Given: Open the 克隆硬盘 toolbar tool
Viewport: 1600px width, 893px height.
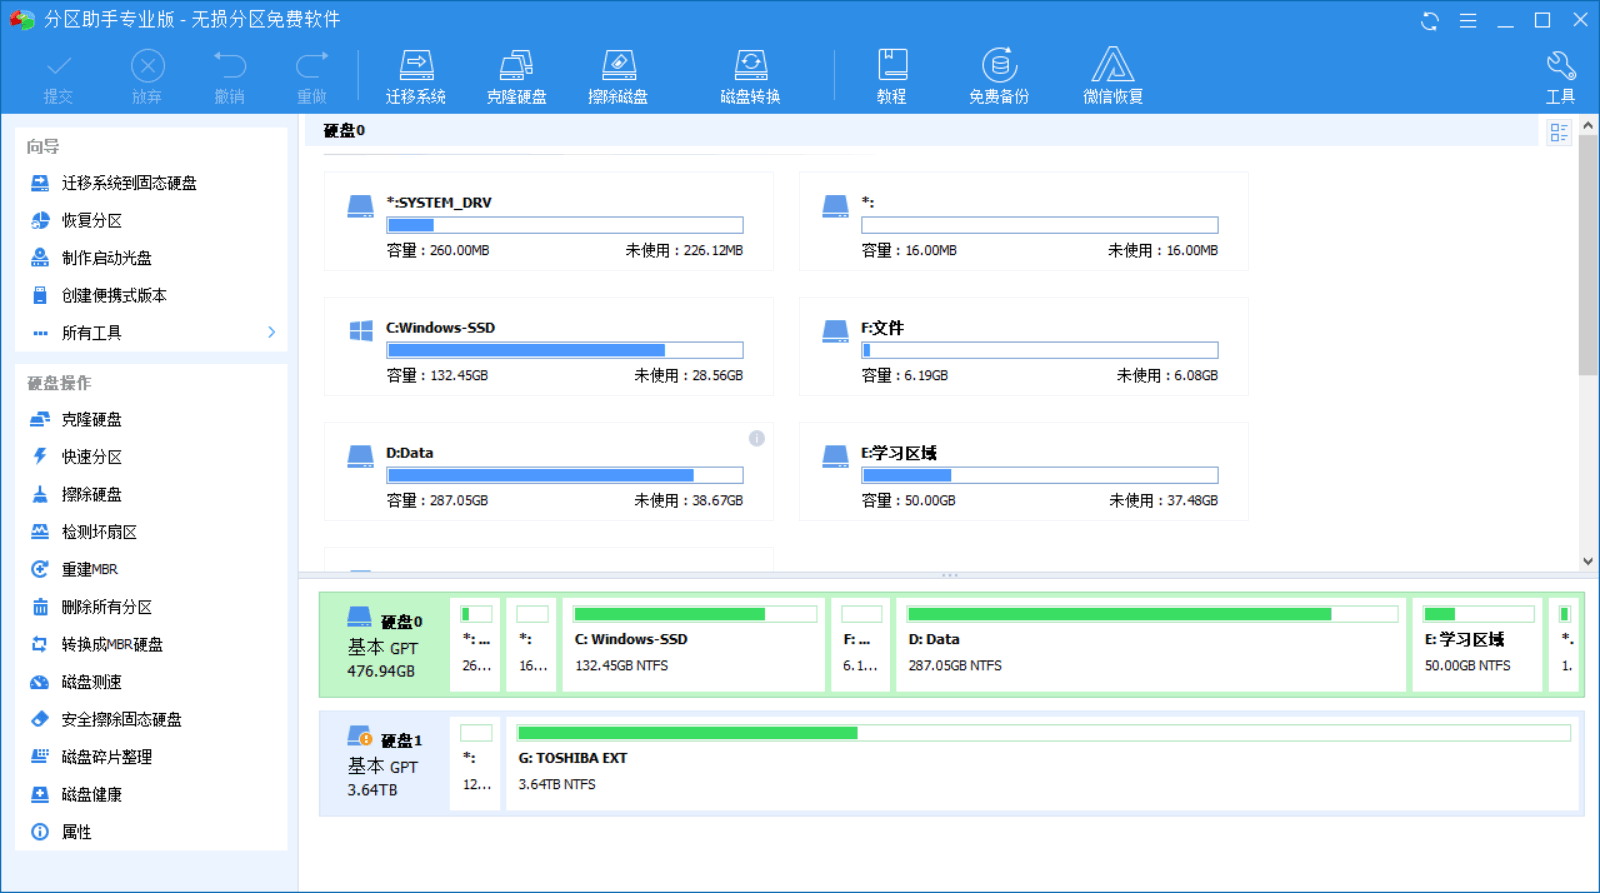Looking at the screenshot, I should (516, 77).
